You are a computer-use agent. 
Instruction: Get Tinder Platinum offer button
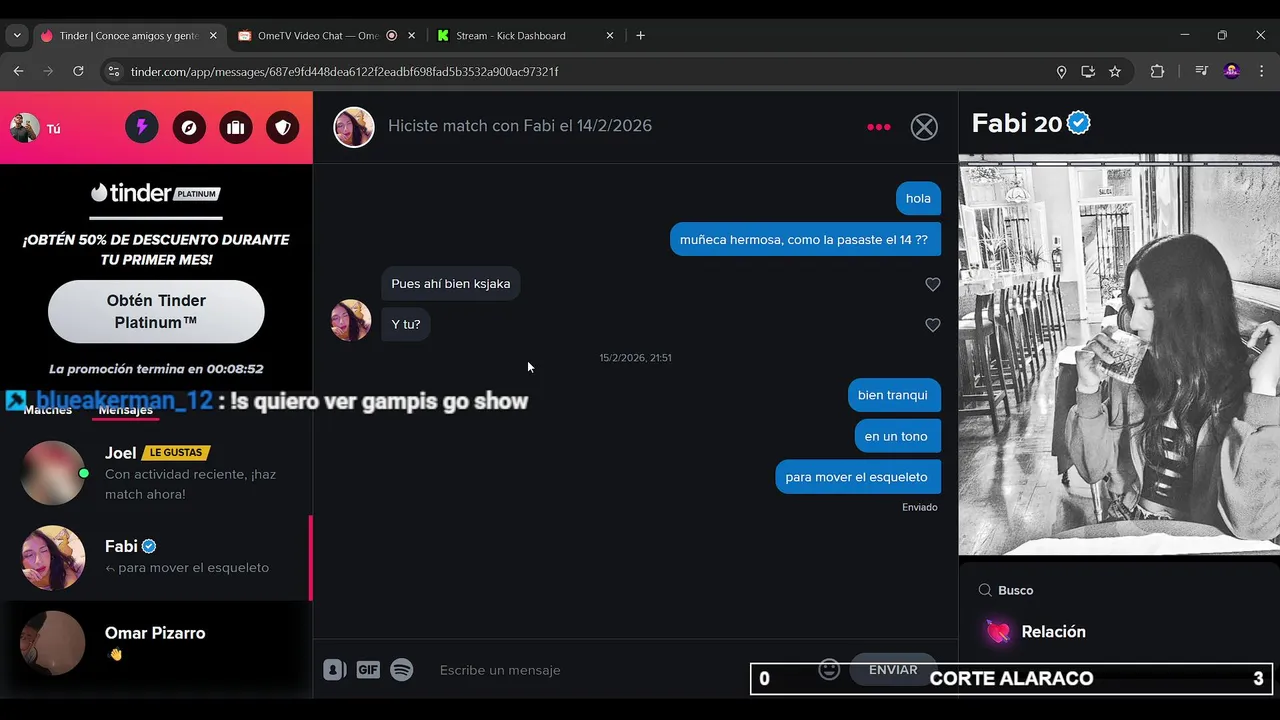(x=156, y=312)
